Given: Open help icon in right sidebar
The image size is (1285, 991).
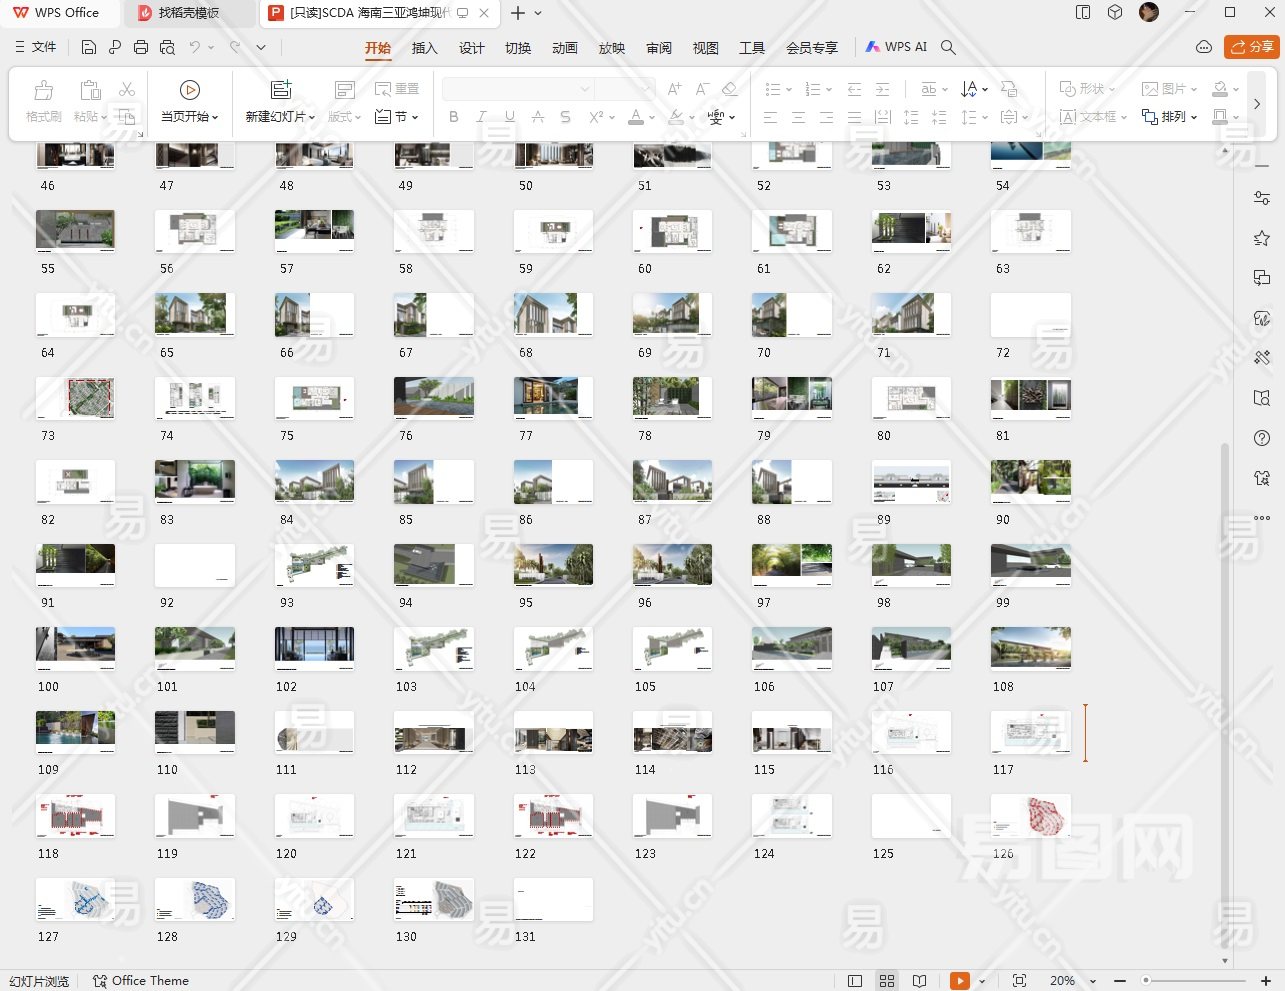Looking at the screenshot, I should pos(1262,438).
